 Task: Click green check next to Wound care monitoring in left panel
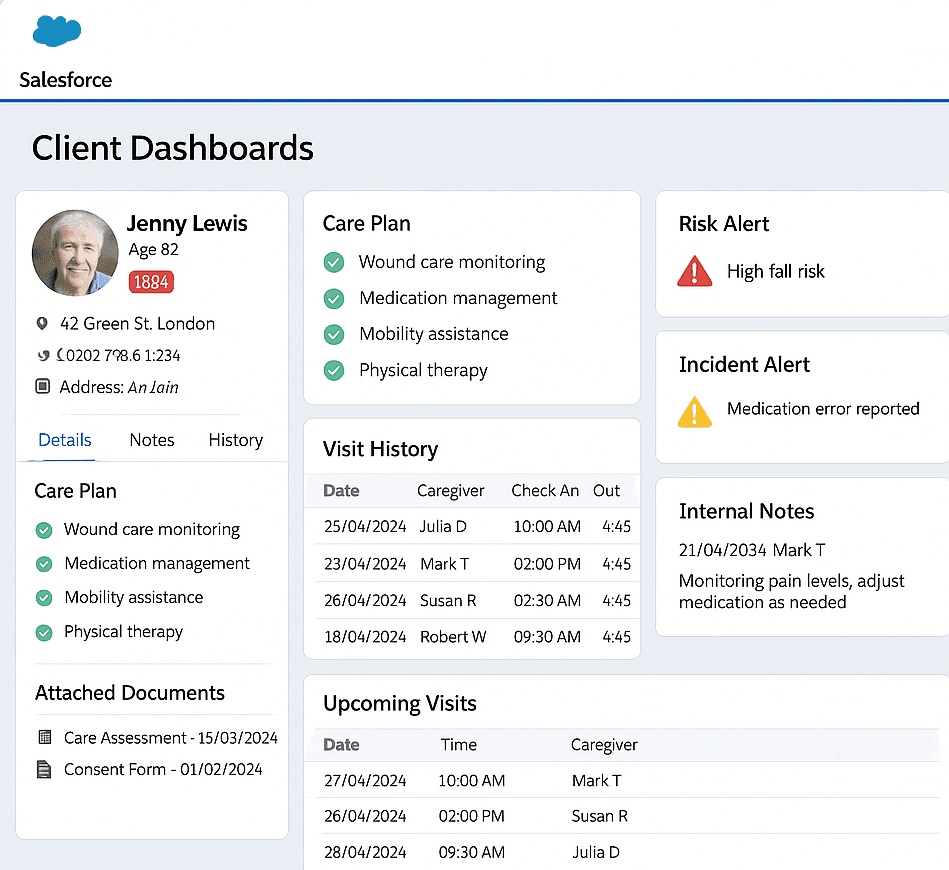tap(44, 530)
